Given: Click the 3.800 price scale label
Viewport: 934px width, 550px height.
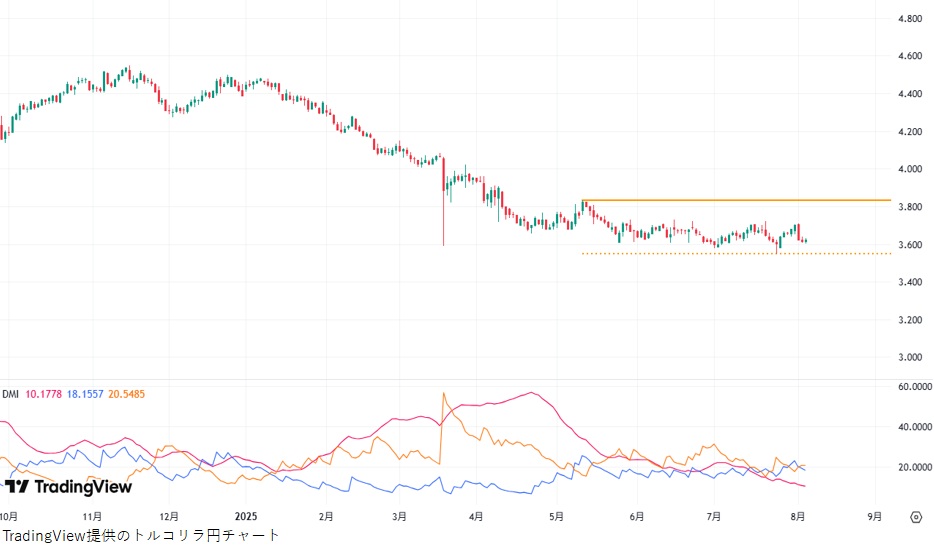Looking at the screenshot, I should (910, 207).
